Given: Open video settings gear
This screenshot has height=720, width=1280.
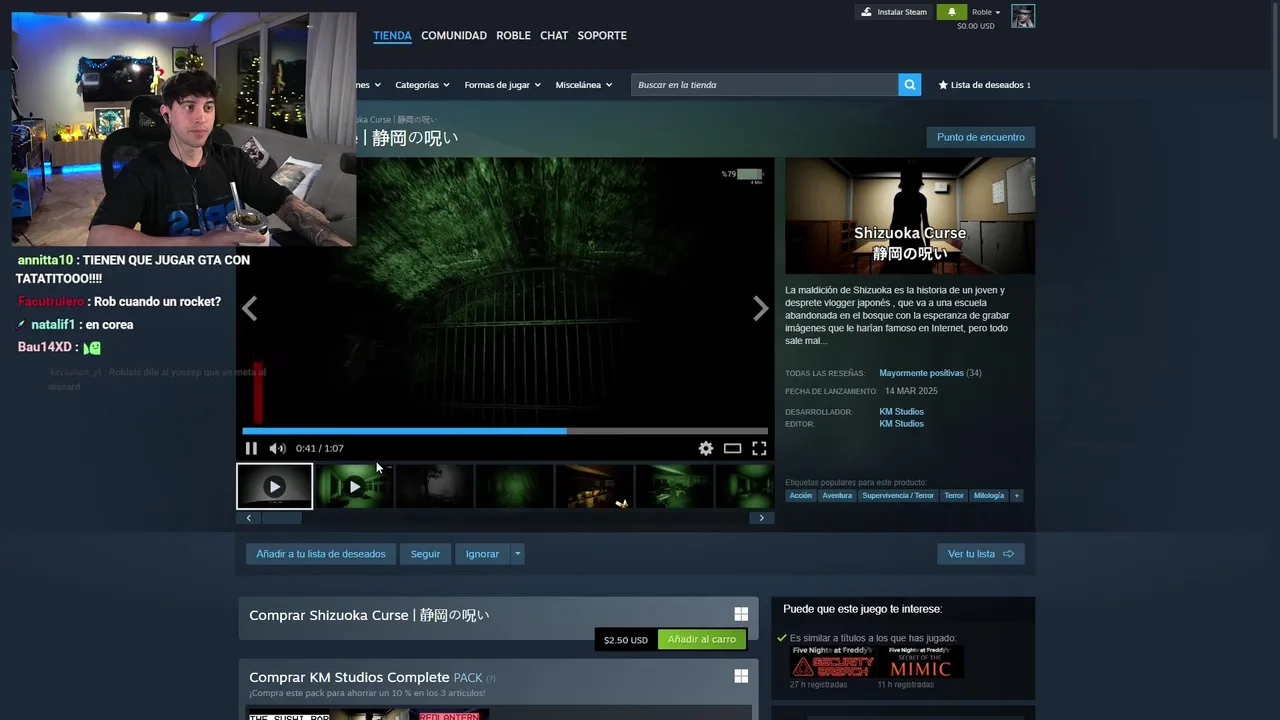Looking at the screenshot, I should click(706, 448).
